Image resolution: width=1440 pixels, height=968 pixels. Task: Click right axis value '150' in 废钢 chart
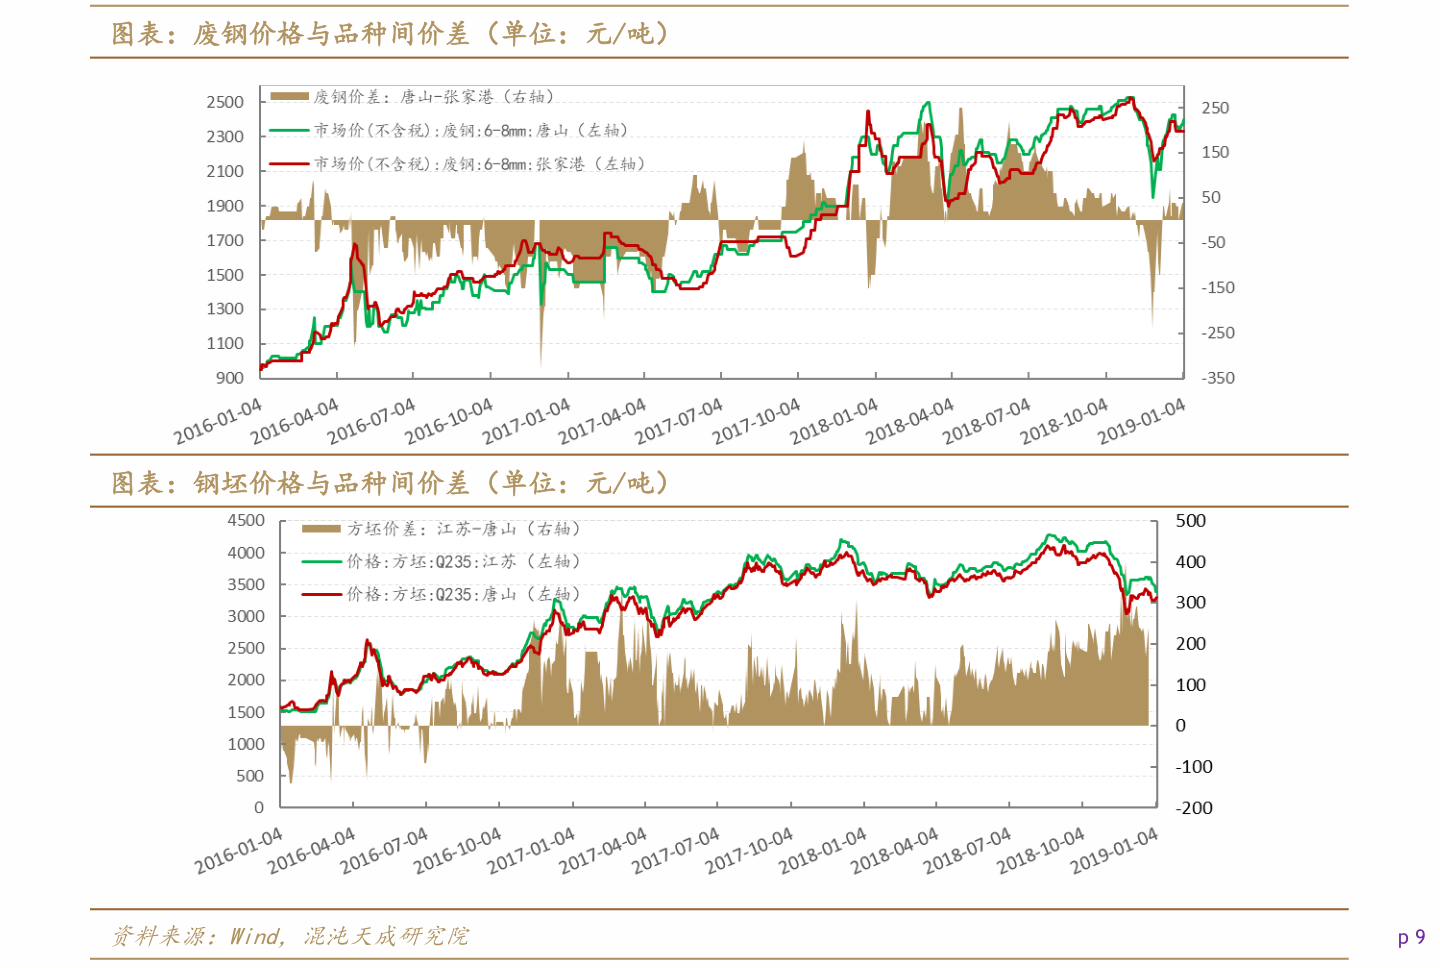(1215, 152)
